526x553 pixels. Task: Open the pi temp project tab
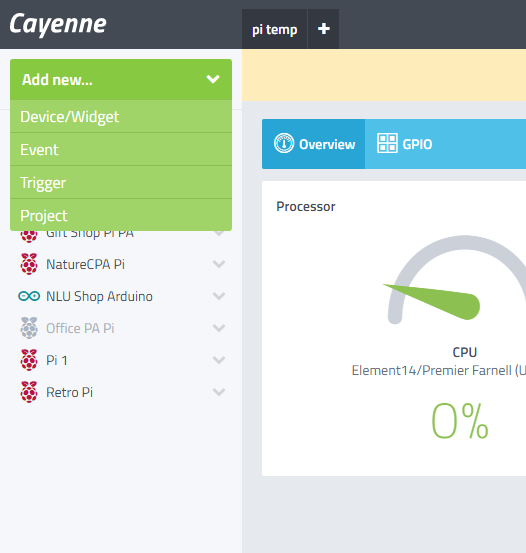274,29
